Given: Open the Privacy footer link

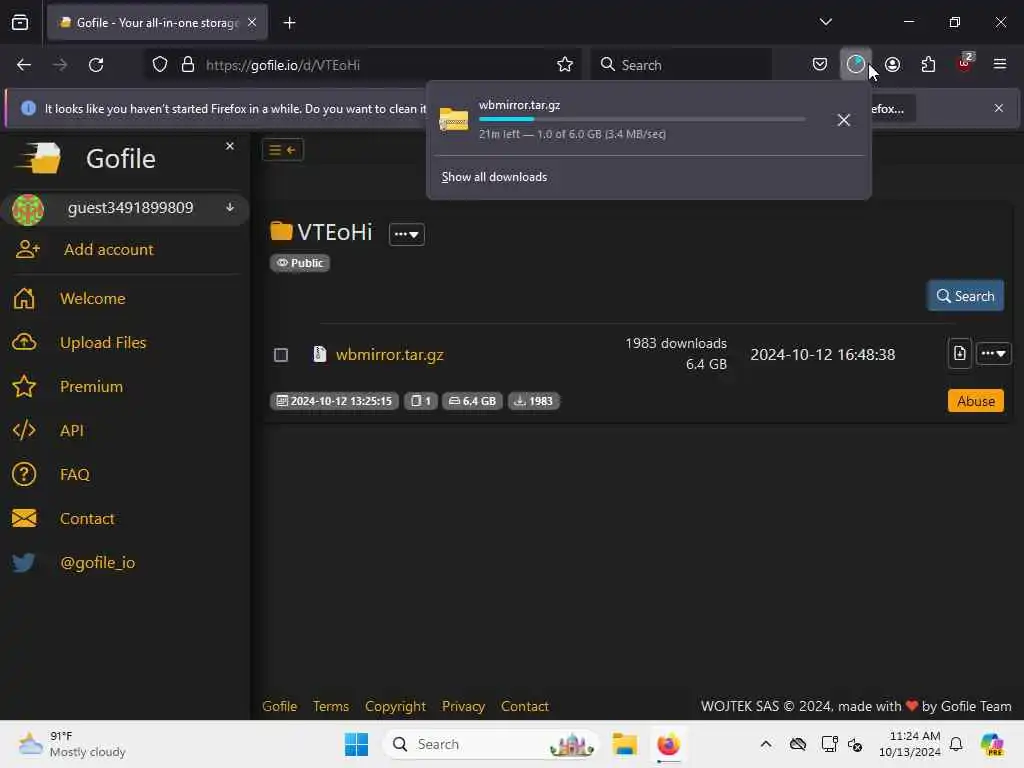Looking at the screenshot, I should (463, 706).
